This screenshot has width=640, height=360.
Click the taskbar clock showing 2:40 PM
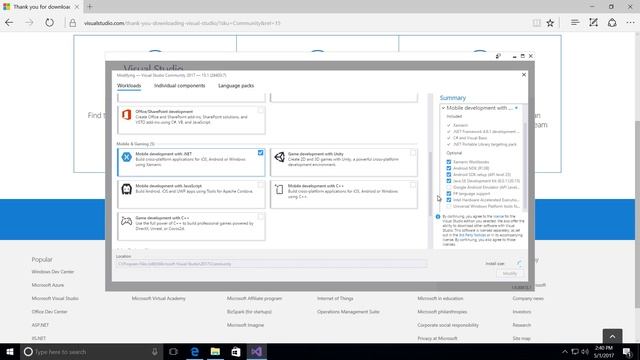pyautogui.click(x=604, y=351)
